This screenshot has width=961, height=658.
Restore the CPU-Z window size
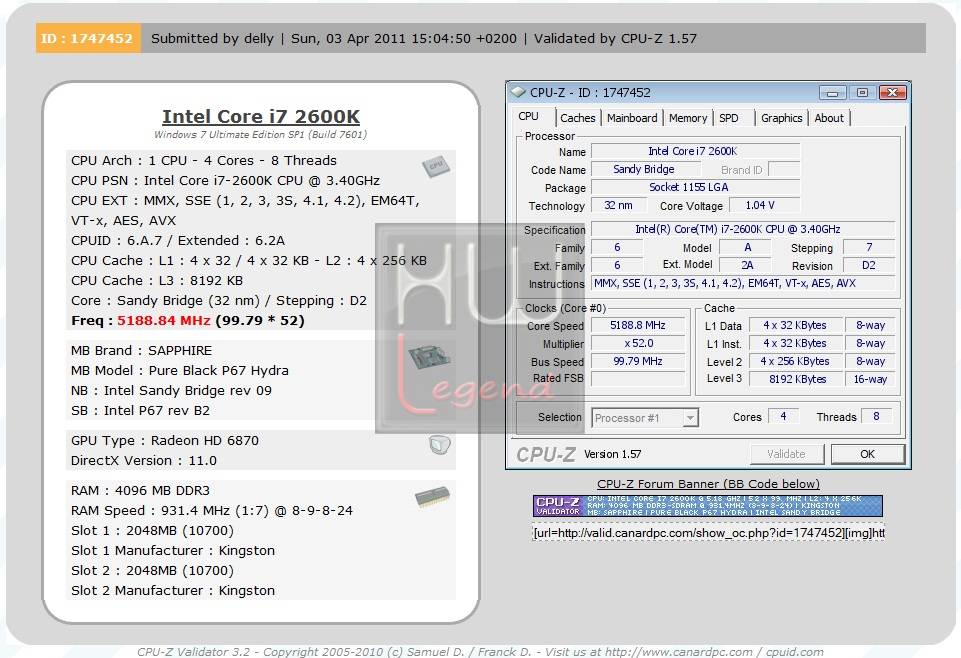tap(862, 93)
